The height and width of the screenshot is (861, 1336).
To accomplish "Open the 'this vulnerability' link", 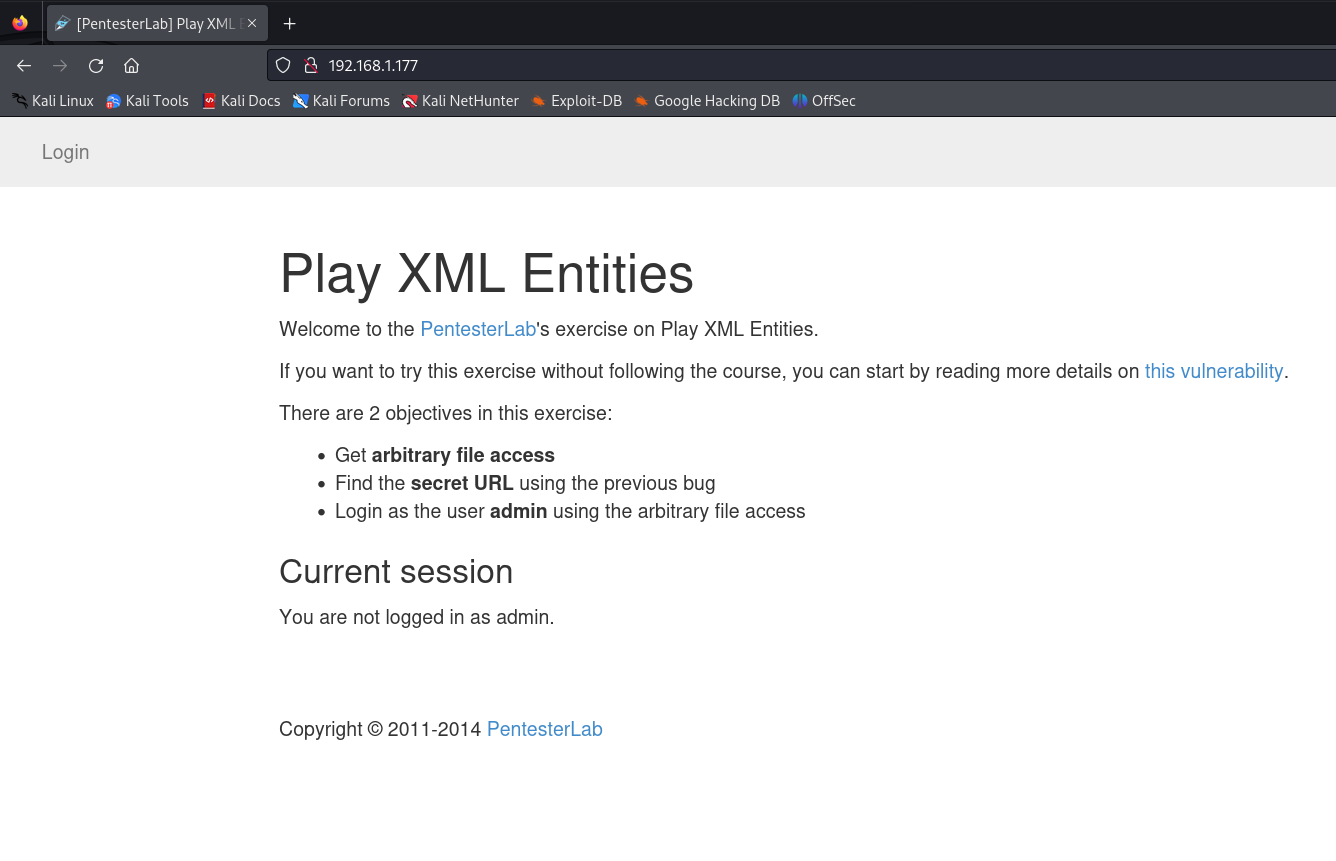I will (1214, 371).
